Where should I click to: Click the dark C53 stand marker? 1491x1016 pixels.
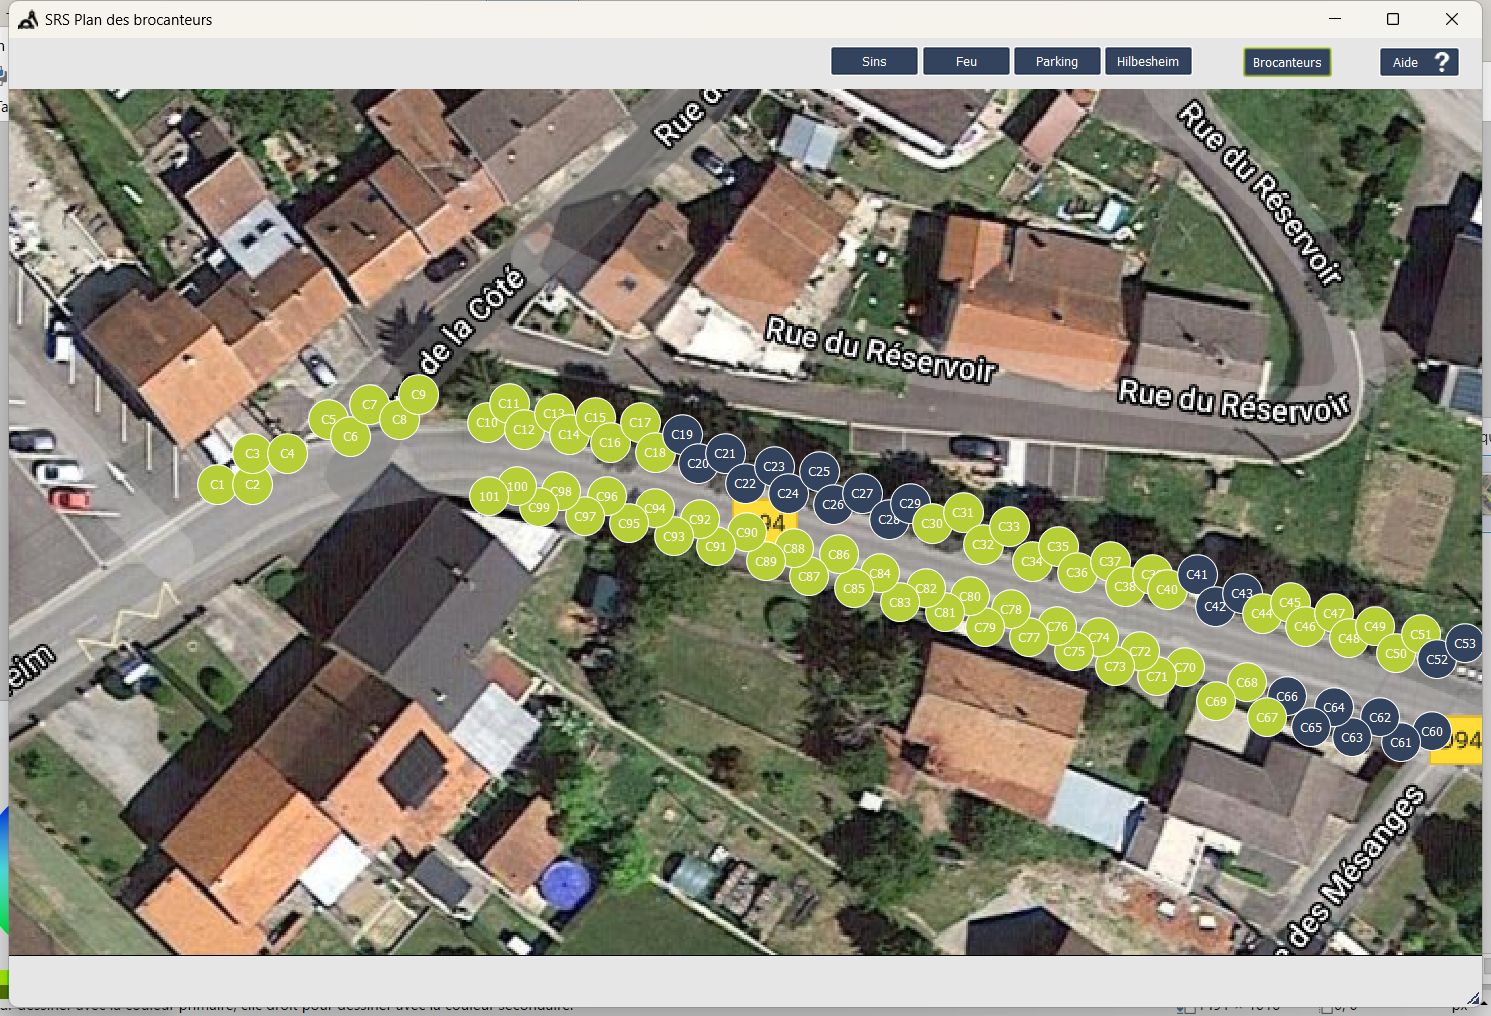click(1465, 643)
